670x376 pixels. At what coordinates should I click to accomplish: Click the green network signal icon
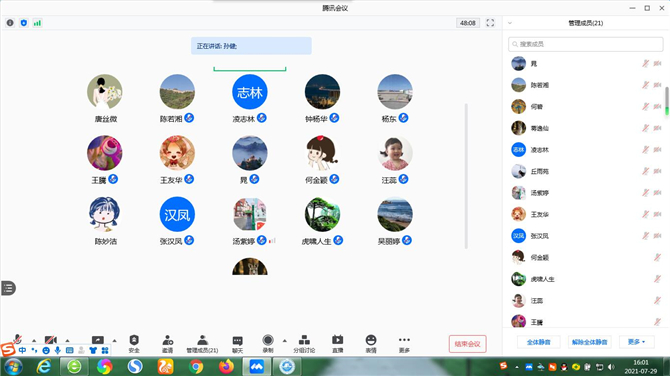coord(37,23)
